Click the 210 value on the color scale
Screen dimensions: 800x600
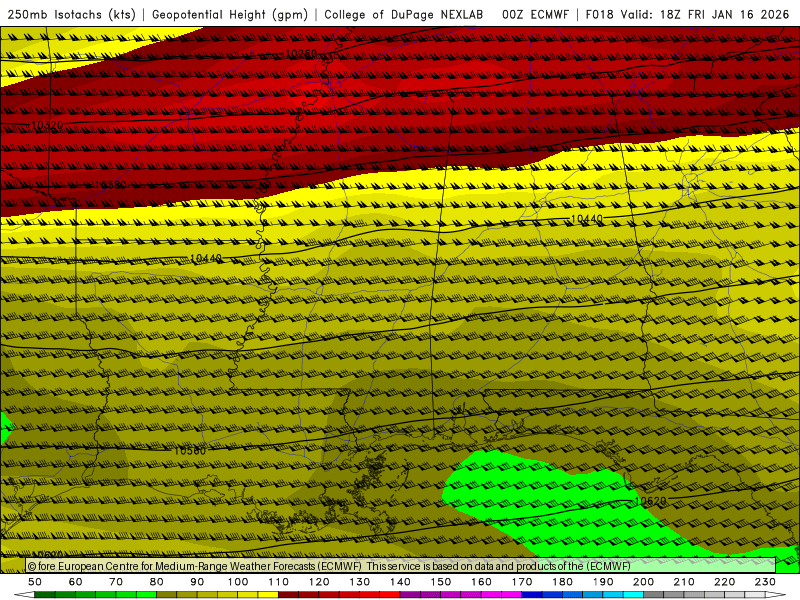tap(684, 582)
